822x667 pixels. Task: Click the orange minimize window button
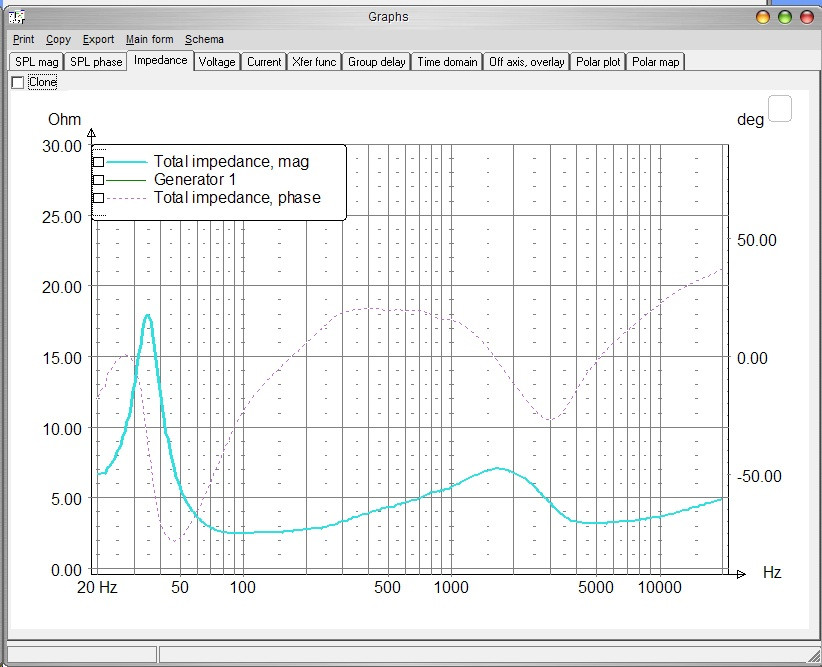(x=763, y=17)
